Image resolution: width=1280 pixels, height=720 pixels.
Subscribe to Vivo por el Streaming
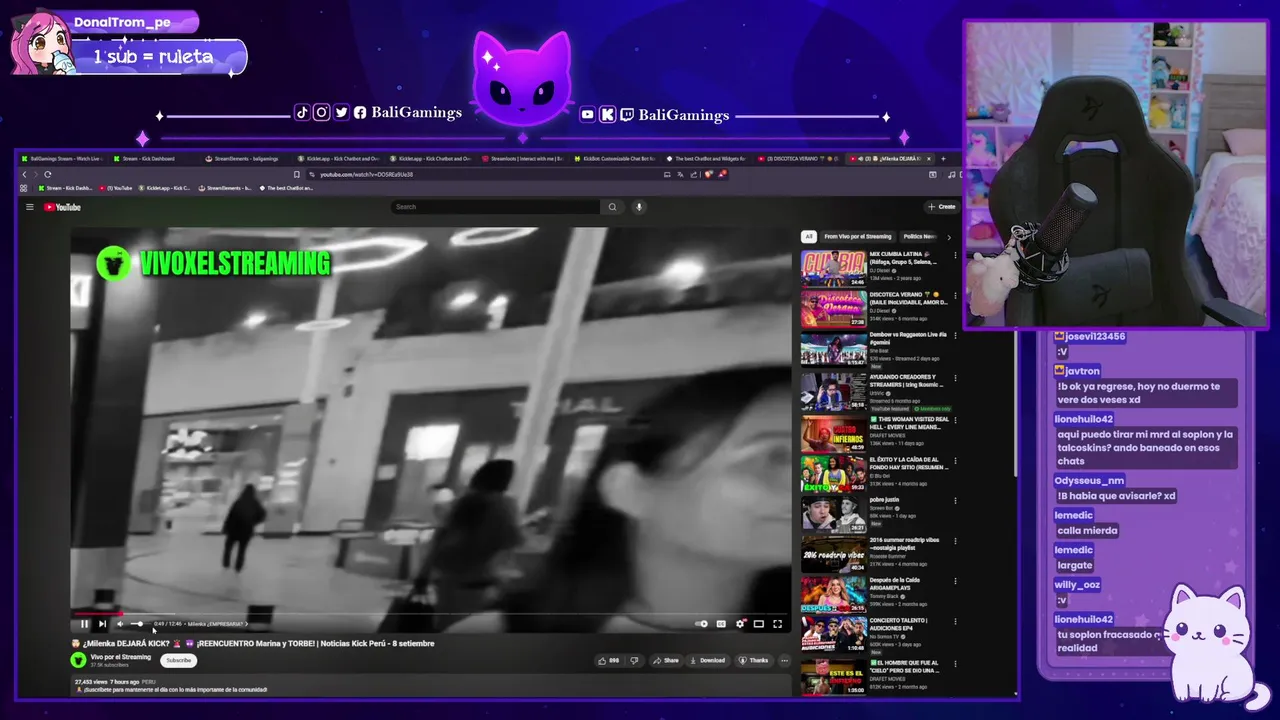pyautogui.click(x=178, y=660)
